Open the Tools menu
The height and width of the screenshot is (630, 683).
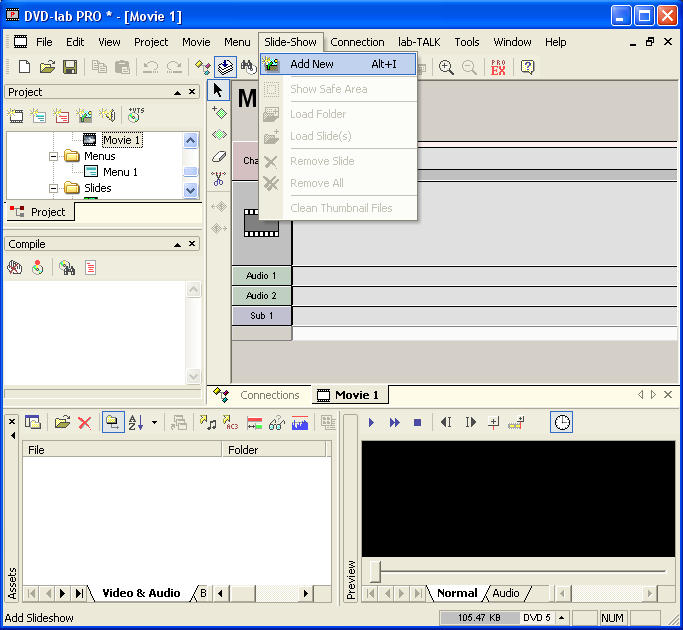click(467, 42)
